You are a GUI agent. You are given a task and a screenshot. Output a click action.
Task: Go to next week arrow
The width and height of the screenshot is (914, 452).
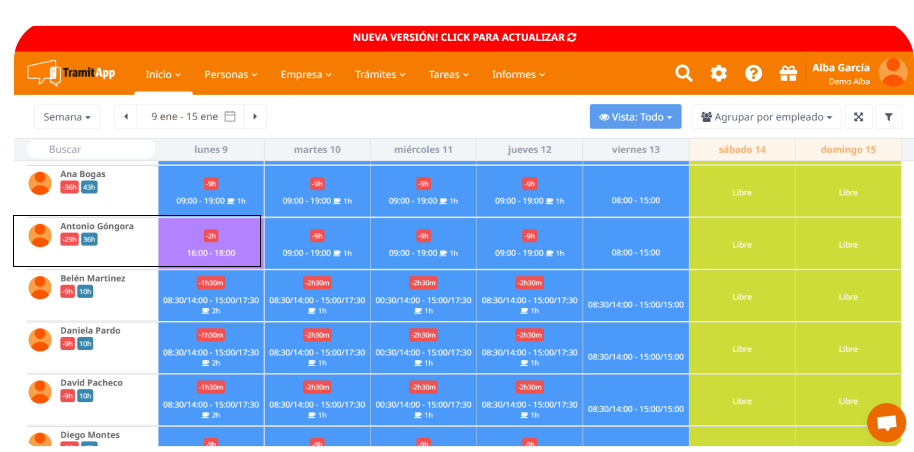255,117
